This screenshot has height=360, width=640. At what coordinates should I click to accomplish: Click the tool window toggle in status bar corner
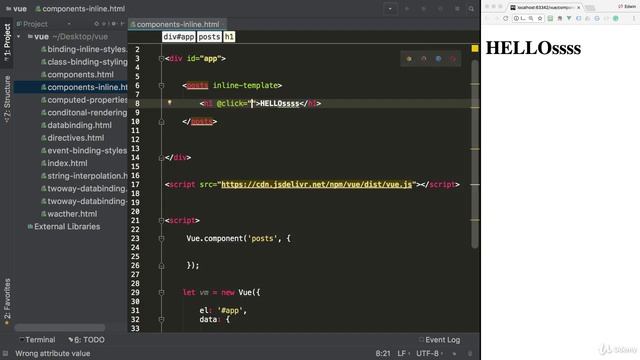[5, 353]
